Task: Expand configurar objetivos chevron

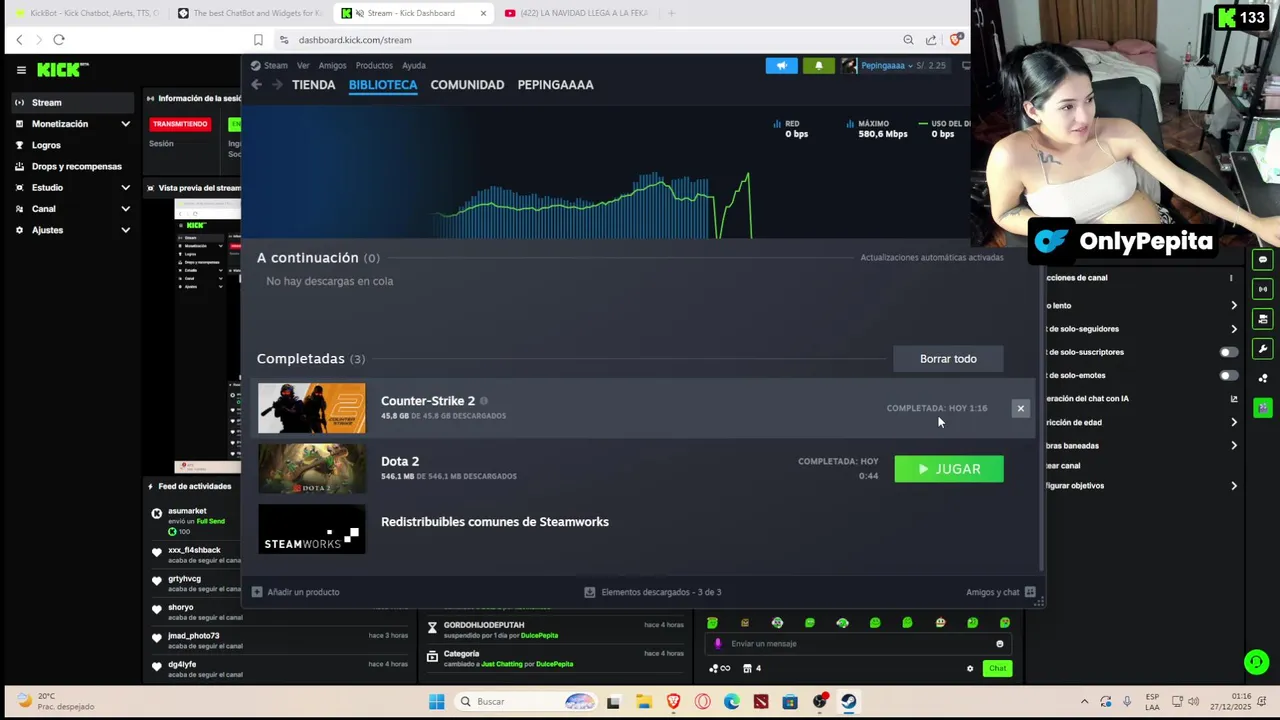Action: tap(1233, 486)
